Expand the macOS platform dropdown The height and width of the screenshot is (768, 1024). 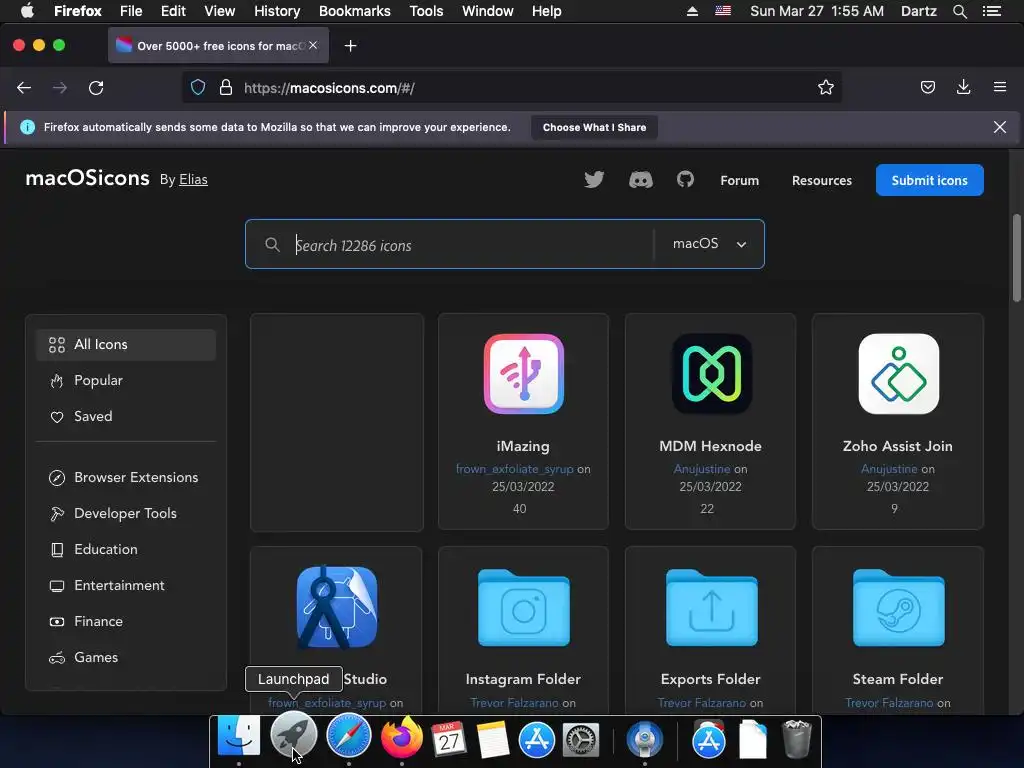pos(709,244)
